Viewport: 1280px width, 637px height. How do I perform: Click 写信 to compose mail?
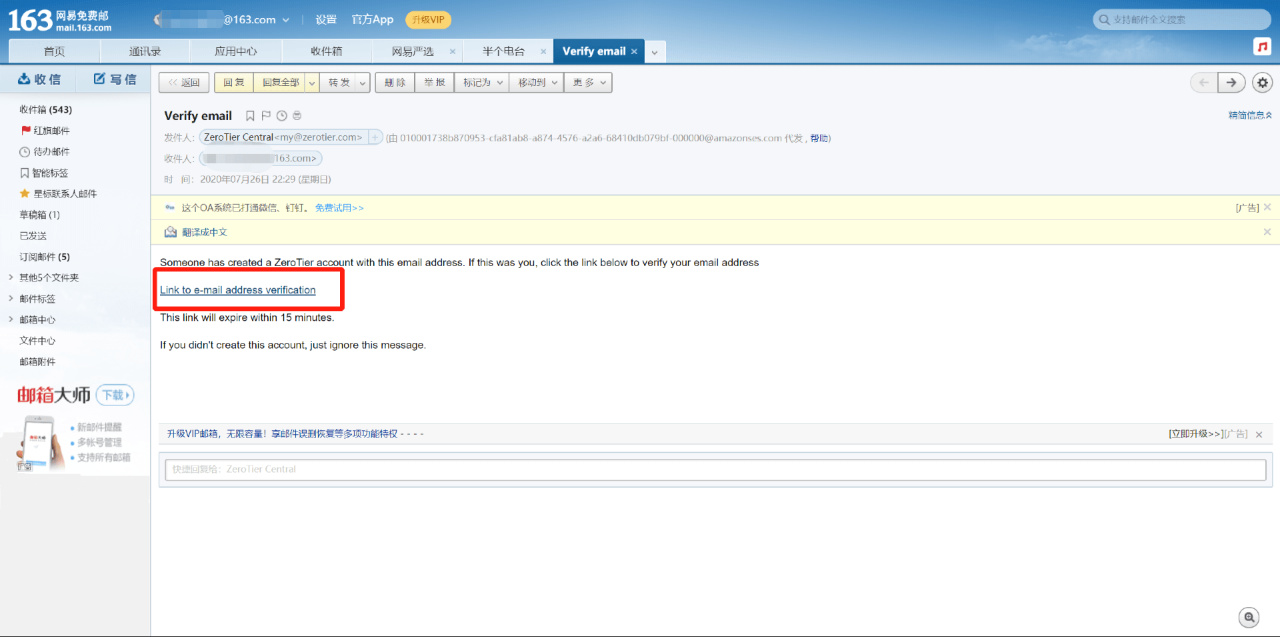(115, 79)
